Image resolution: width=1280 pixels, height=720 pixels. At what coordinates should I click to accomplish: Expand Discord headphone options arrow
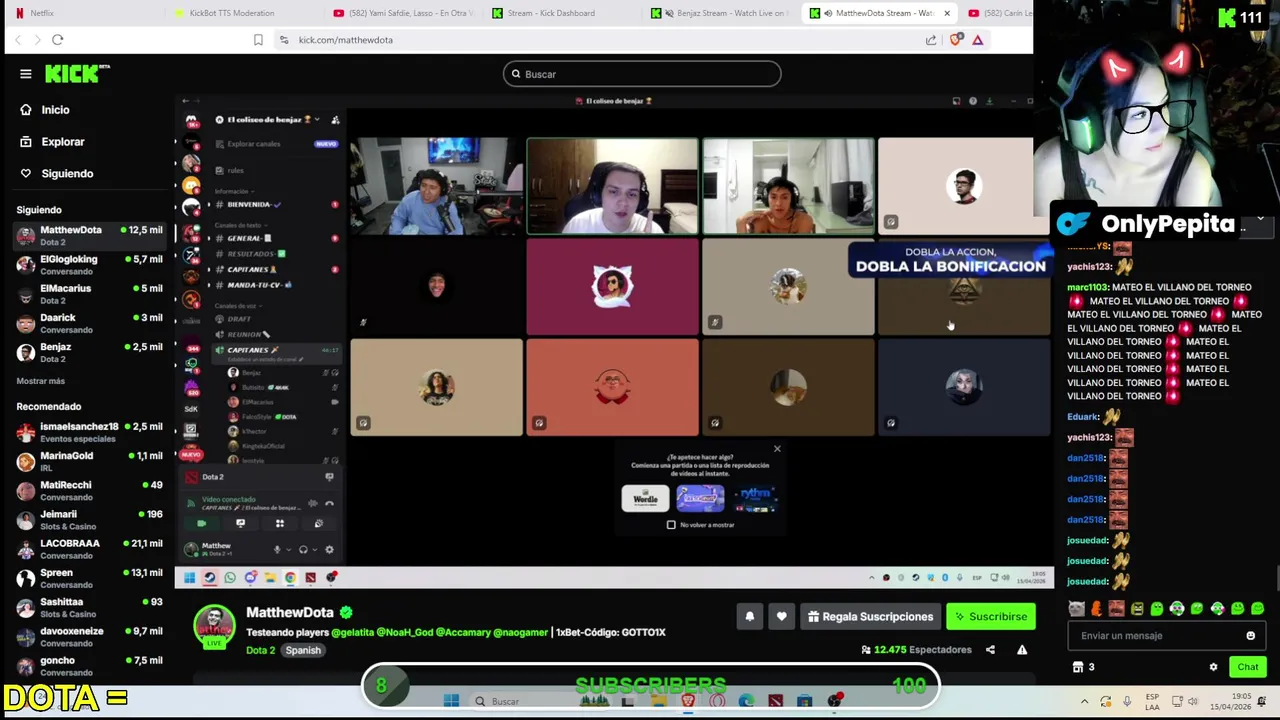315,549
